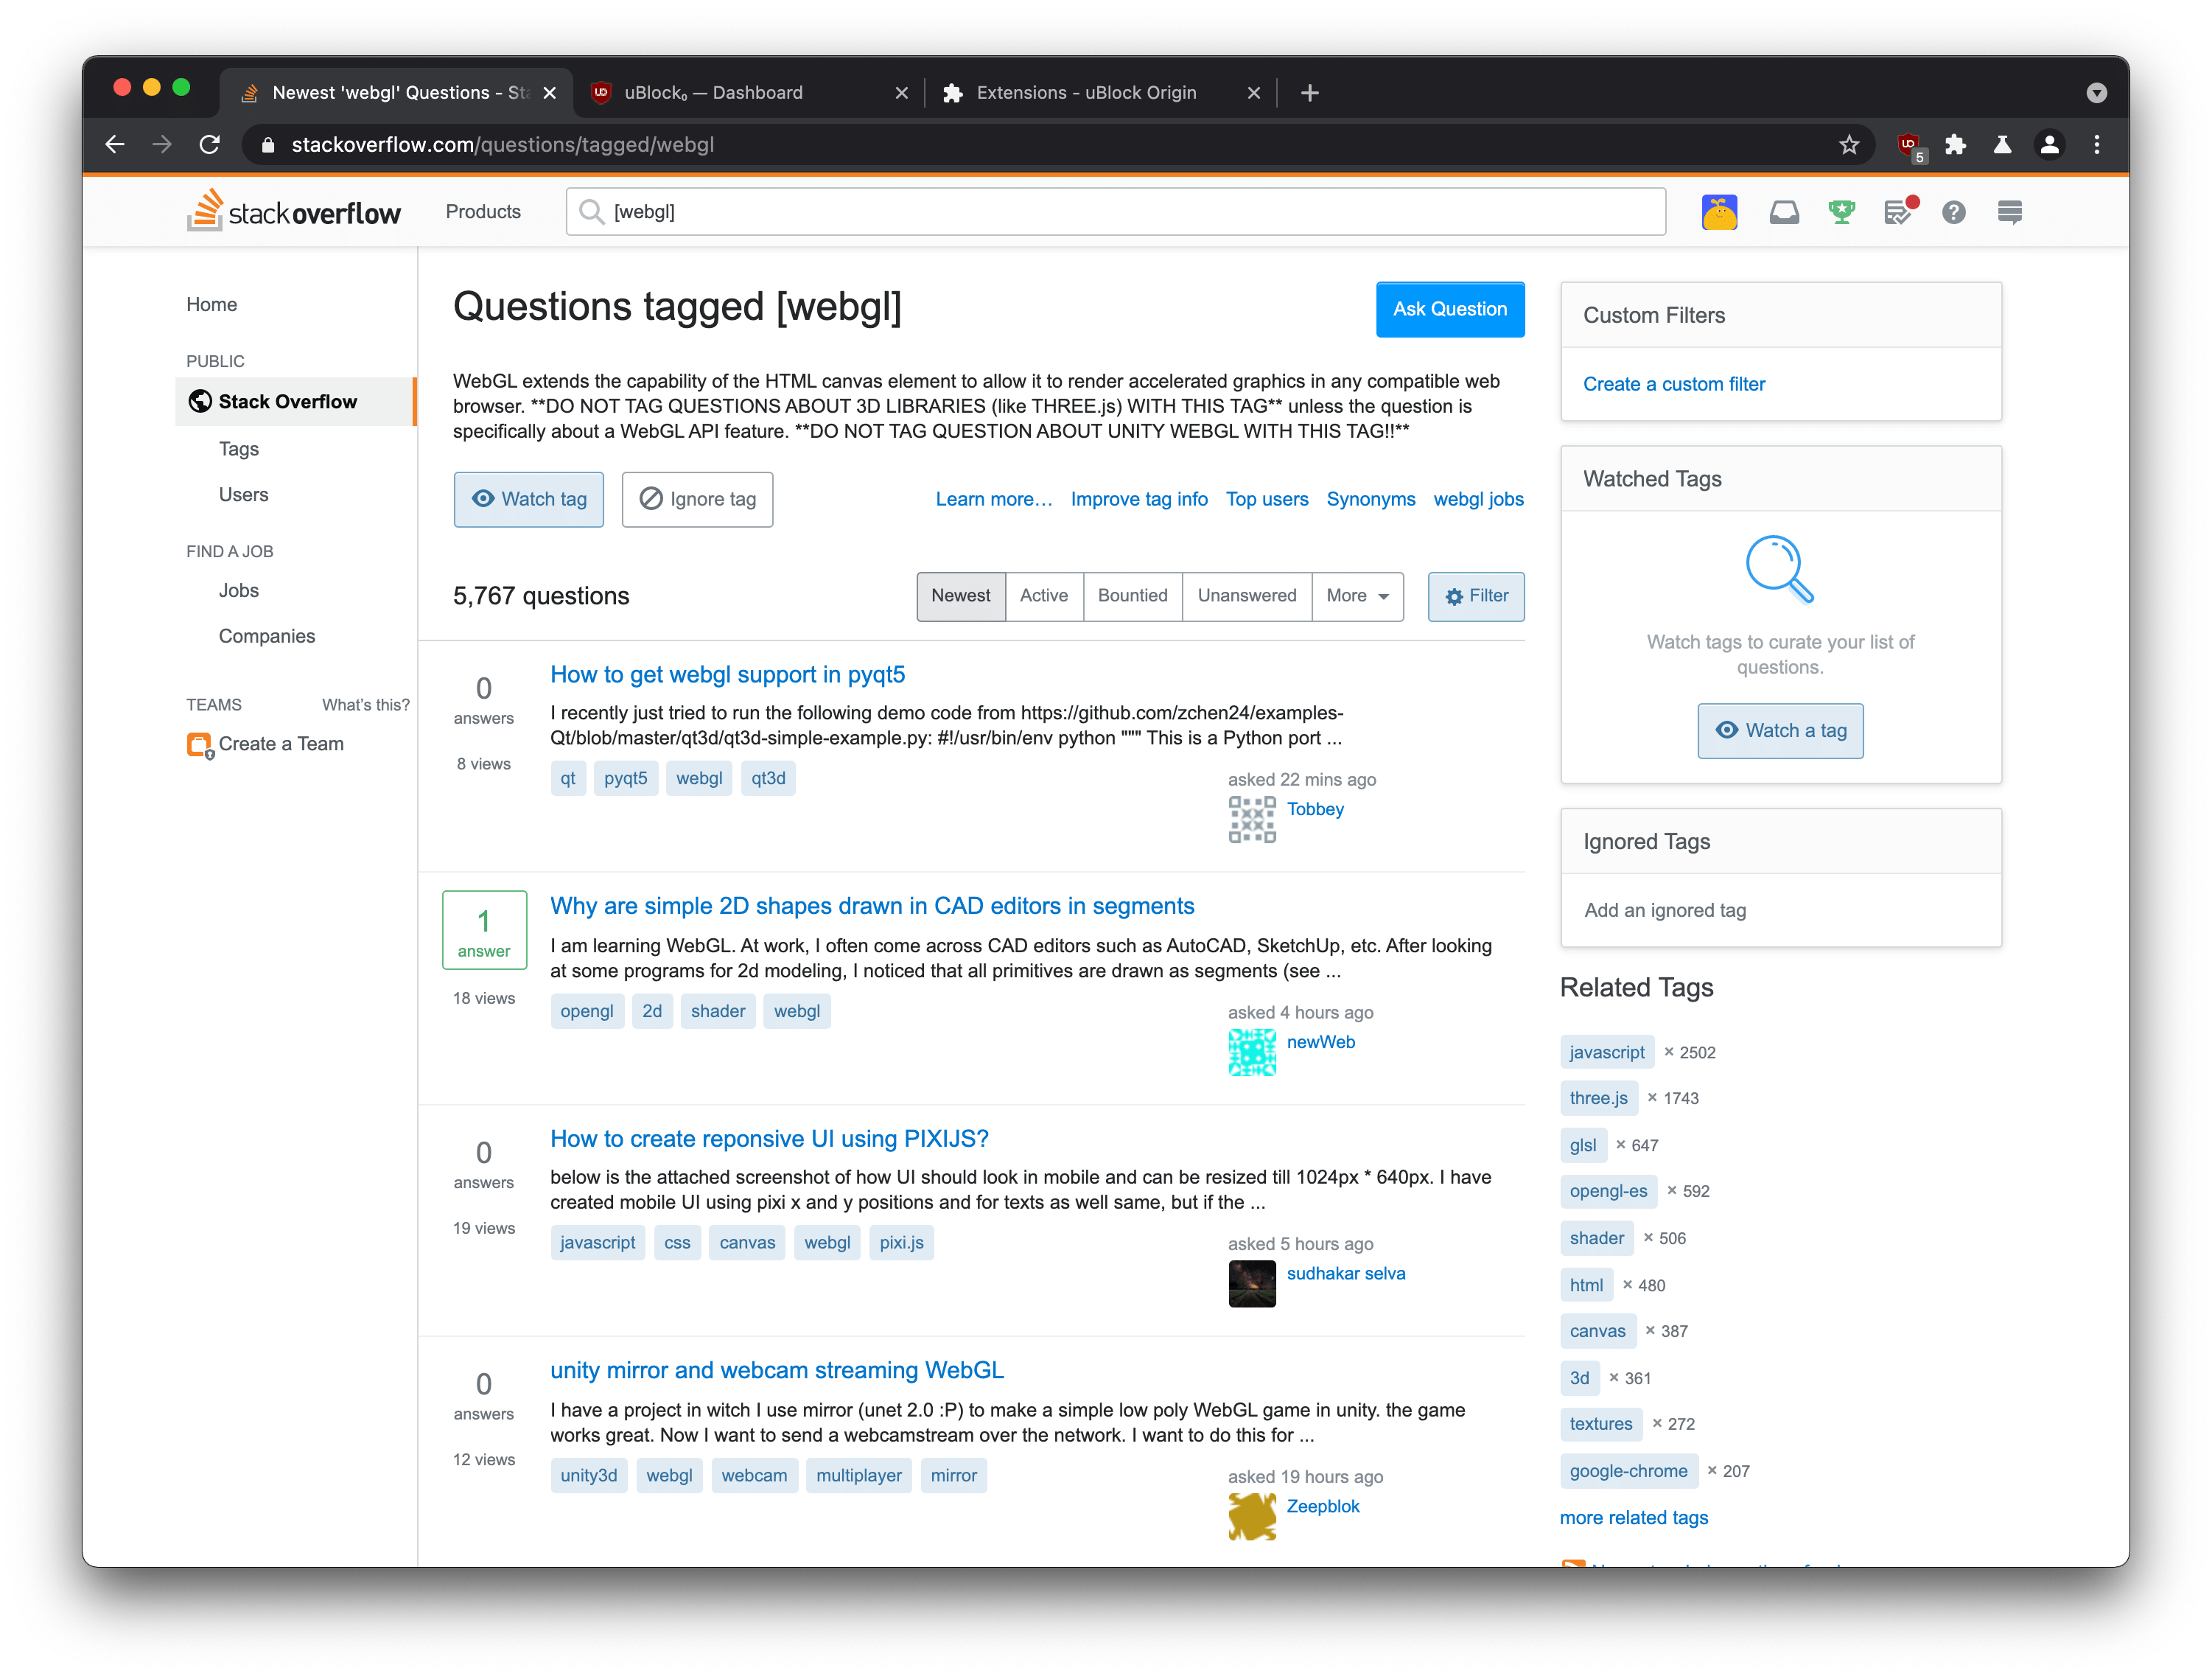The height and width of the screenshot is (1676, 2212).
Task: Open 'How to get webgl support in pyqt5'
Action: (x=727, y=675)
